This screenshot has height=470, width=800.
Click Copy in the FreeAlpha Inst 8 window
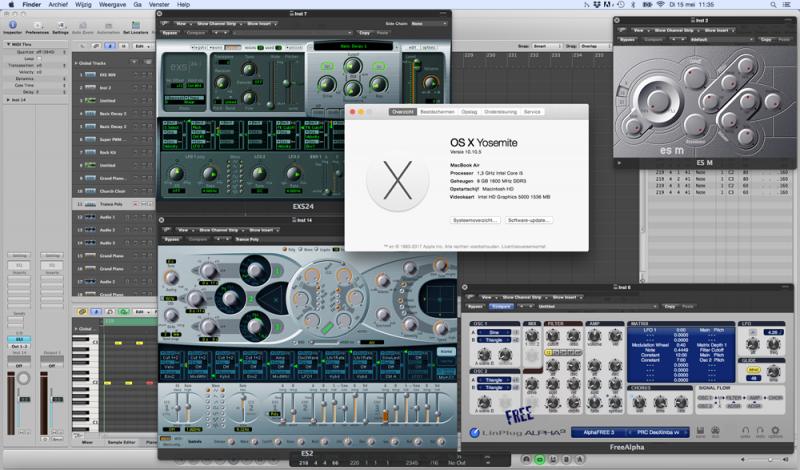[669, 306]
